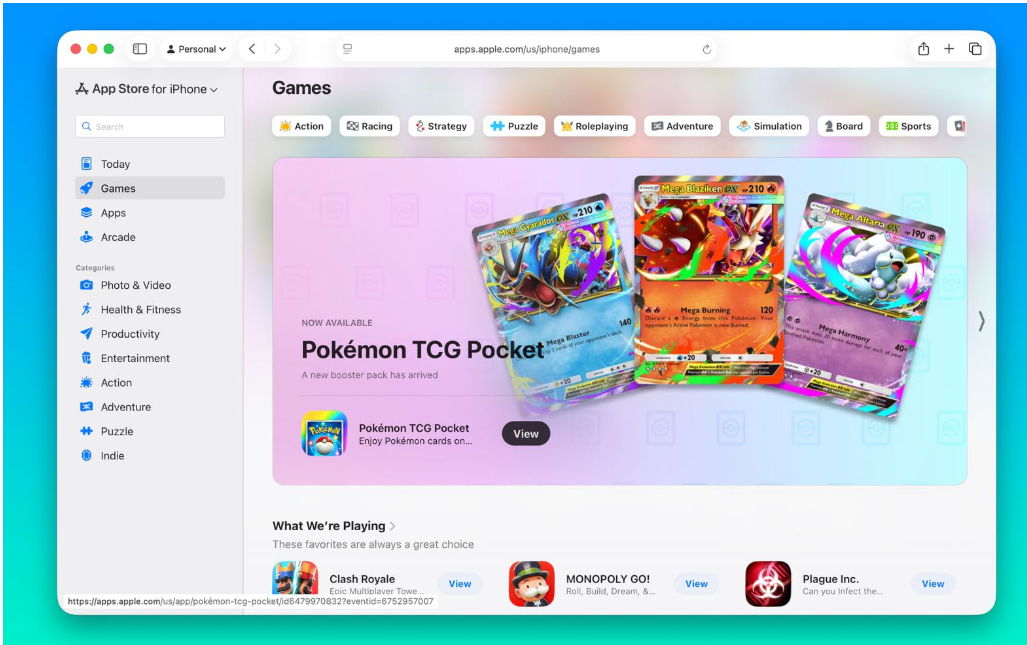Go back with the back arrow
Image resolution: width=1027 pixels, height=645 pixels.
tap(252, 49)
